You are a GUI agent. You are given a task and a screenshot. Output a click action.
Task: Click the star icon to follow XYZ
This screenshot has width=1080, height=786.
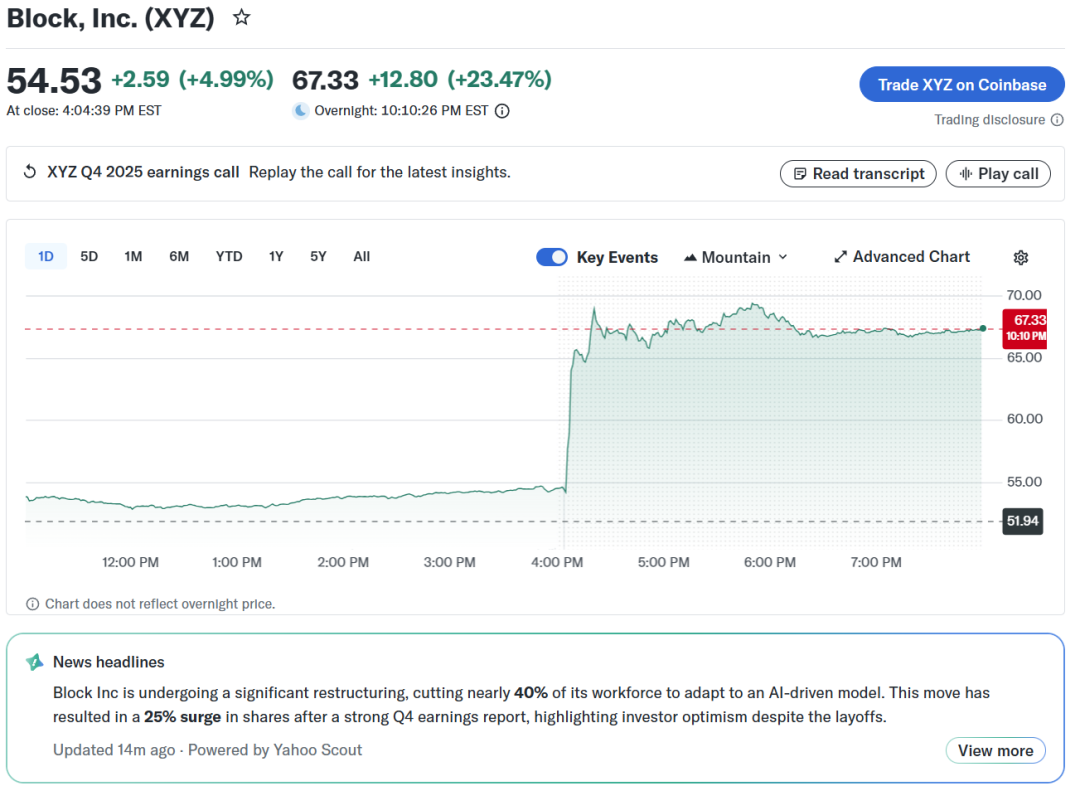[x=241, y=18]
